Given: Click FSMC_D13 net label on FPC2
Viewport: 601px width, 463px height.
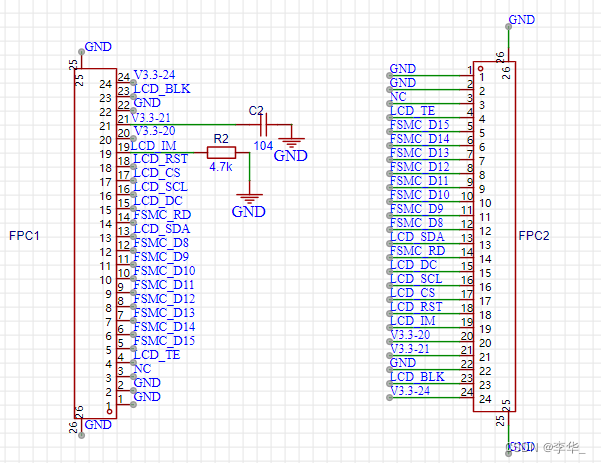Looking at the screenshot, I should click(x=419, y=153).
